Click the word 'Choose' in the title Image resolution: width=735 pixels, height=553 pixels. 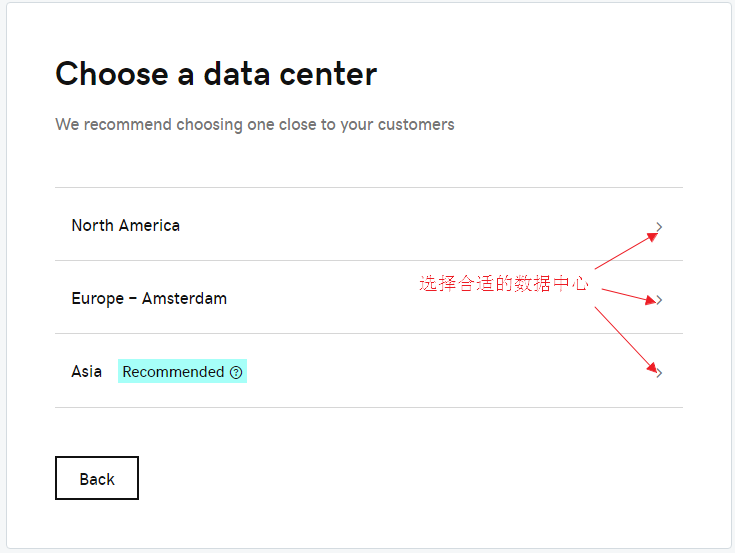[112, 74]
